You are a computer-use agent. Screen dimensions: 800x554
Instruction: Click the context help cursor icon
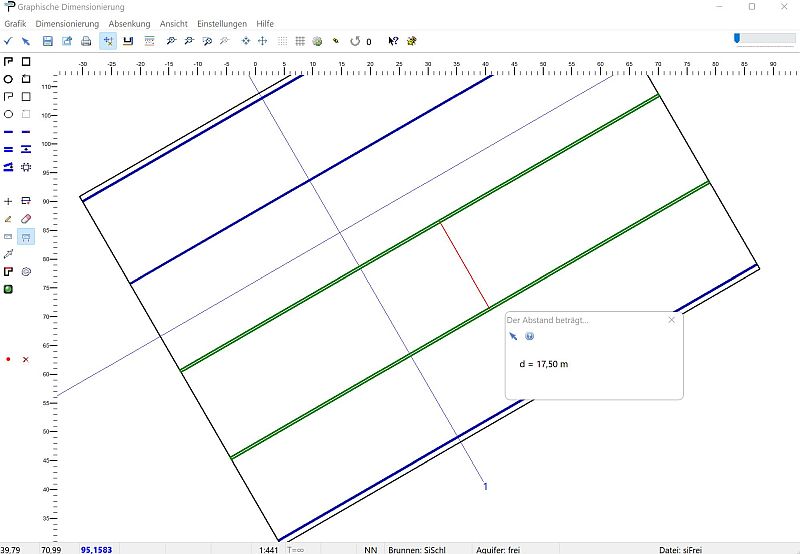pyautogui.click(x=393, y=41)
